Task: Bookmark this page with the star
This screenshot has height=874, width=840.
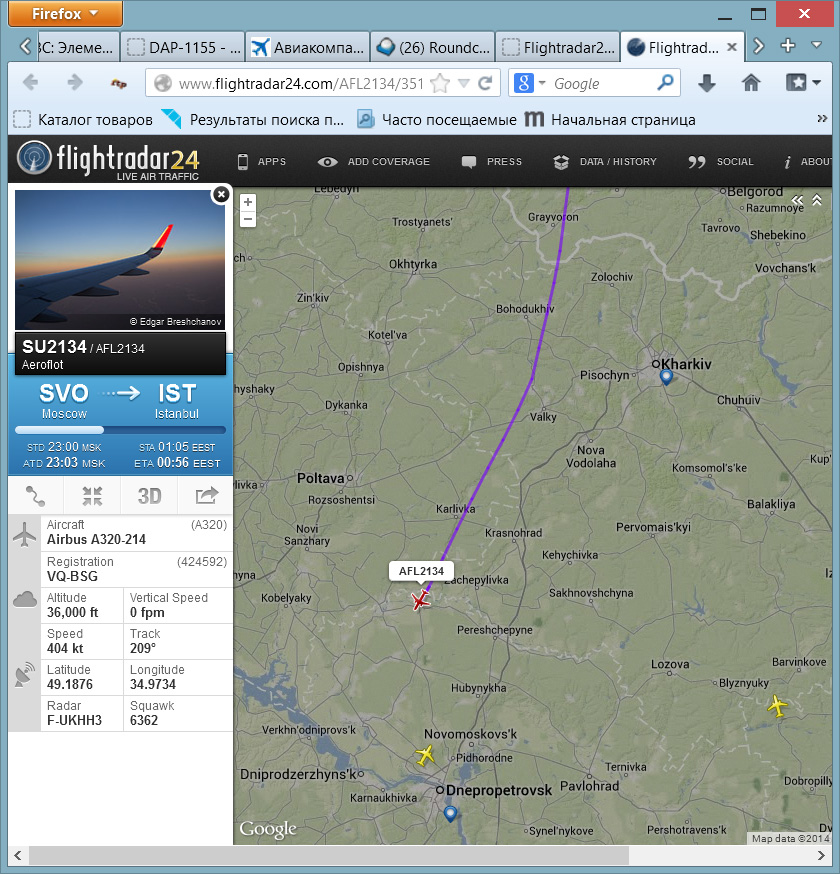Action: tap(440, 84)
